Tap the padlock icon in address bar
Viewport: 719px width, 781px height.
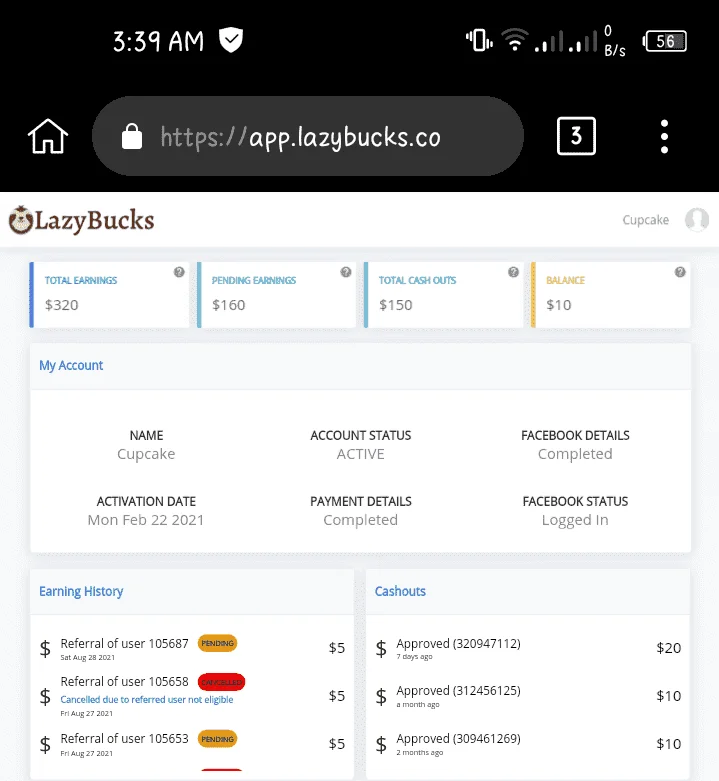tap(132, 136)
